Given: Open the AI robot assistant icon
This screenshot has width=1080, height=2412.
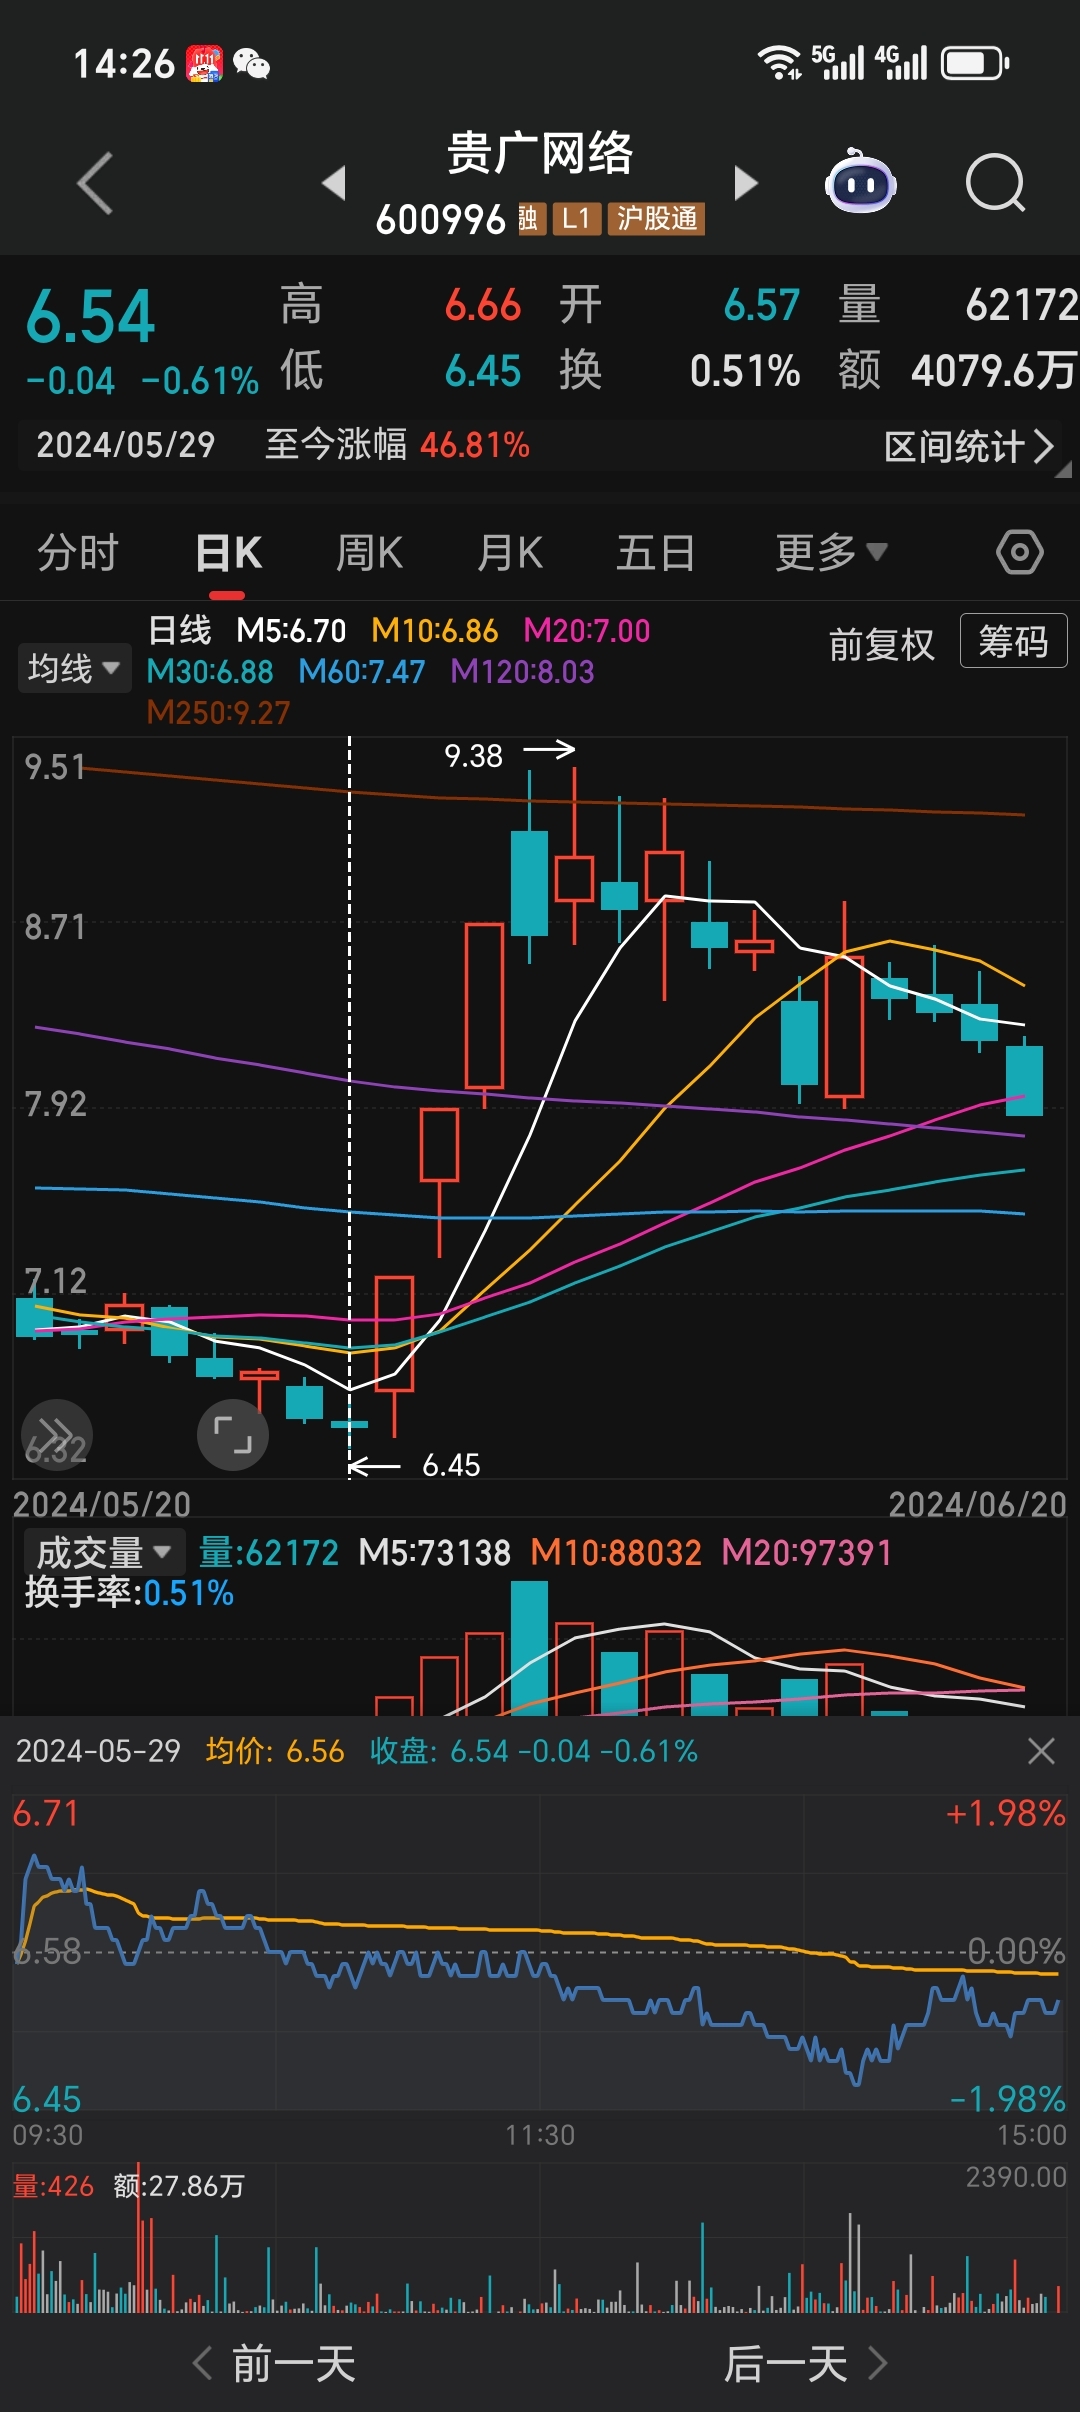Looking at the screenshot, I should pos(861,182).
